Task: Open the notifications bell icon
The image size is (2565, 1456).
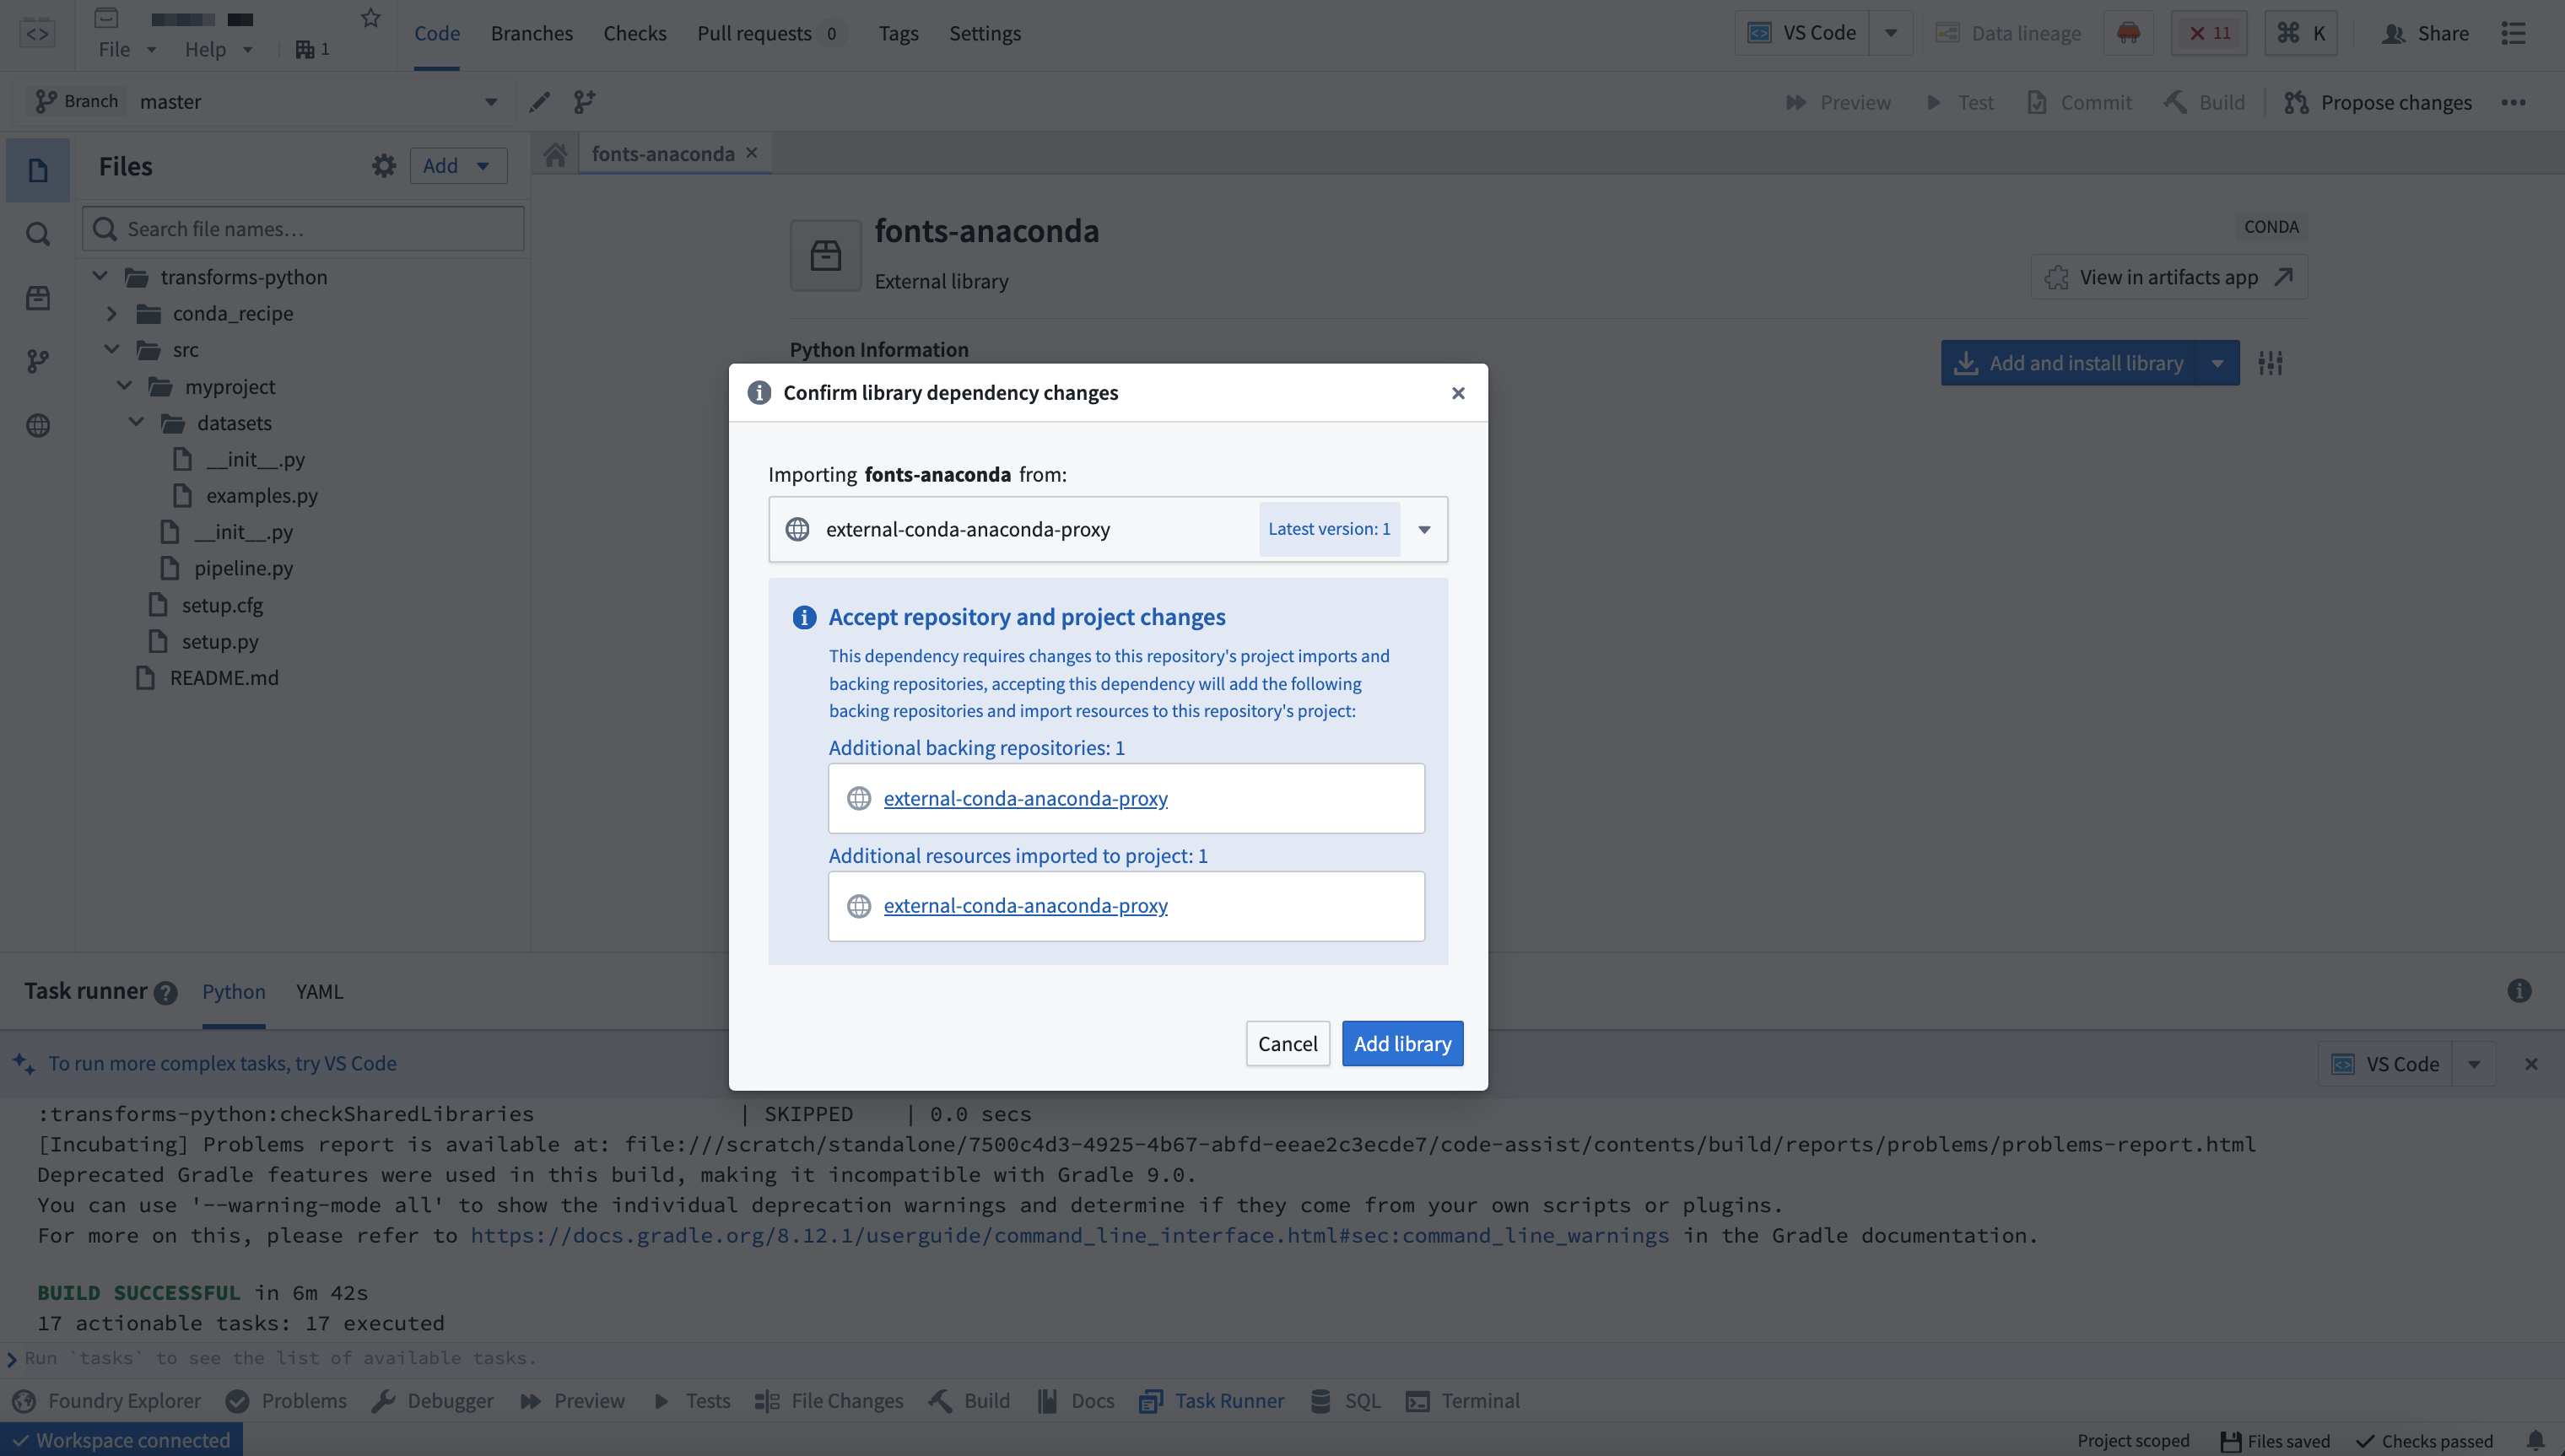Action: pos(2535,1441)
